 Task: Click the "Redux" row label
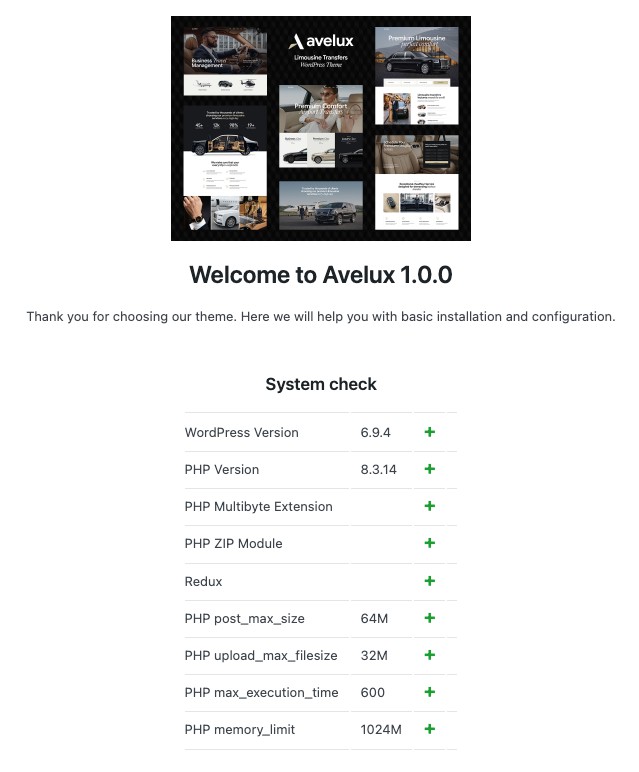(x=203, y=581)
